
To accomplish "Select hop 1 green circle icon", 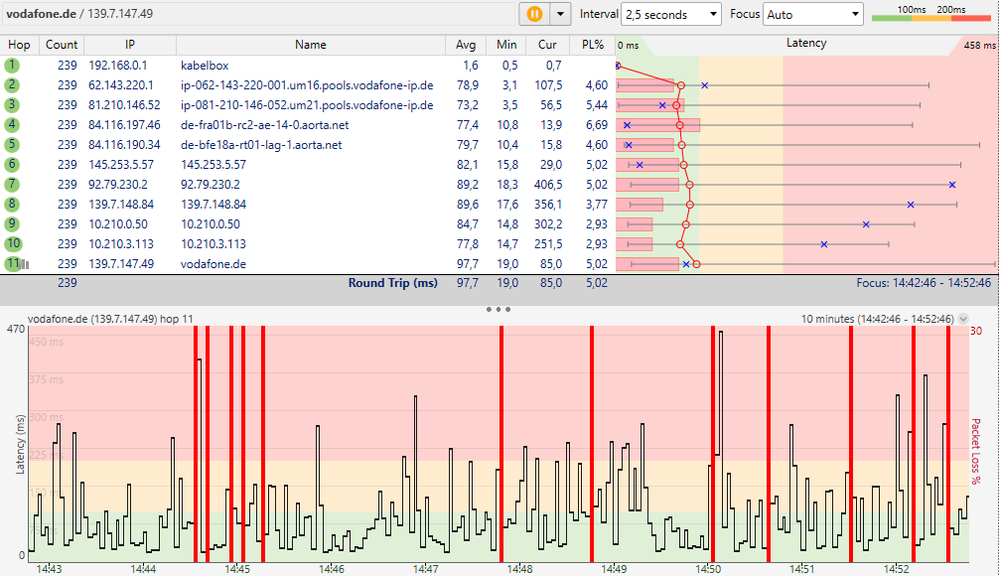I will (x=11, y=65).
